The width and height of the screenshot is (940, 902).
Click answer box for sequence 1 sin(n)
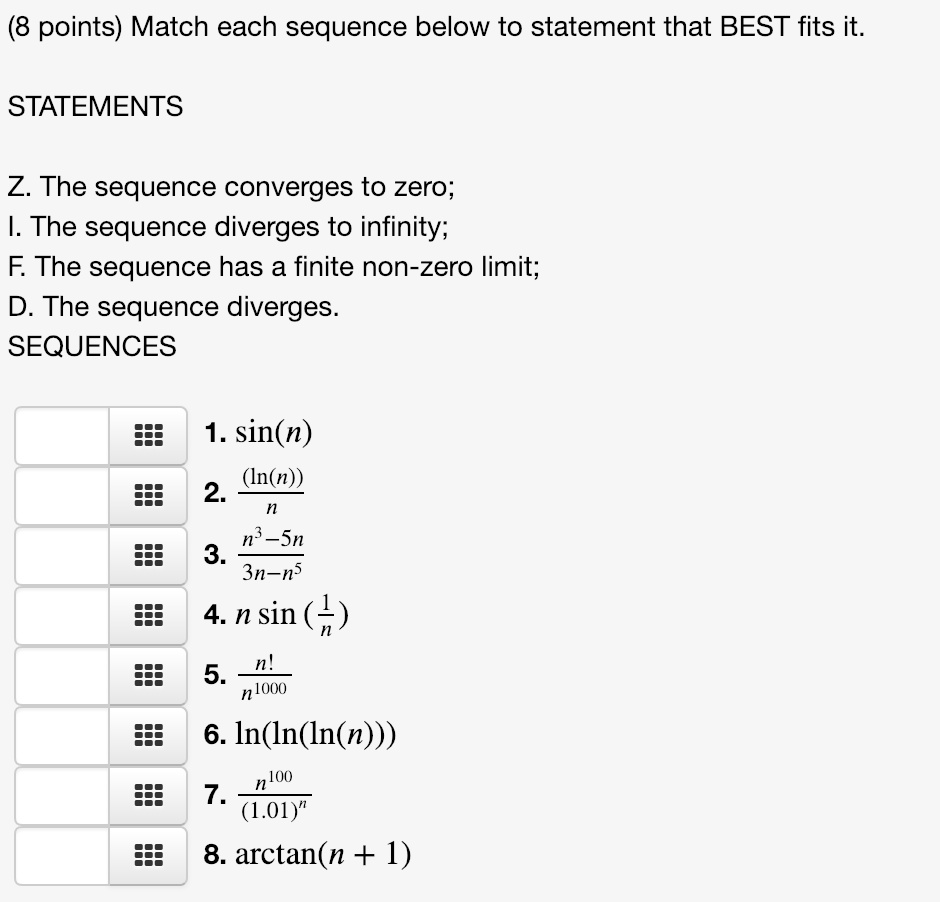(x=62, y=436)
